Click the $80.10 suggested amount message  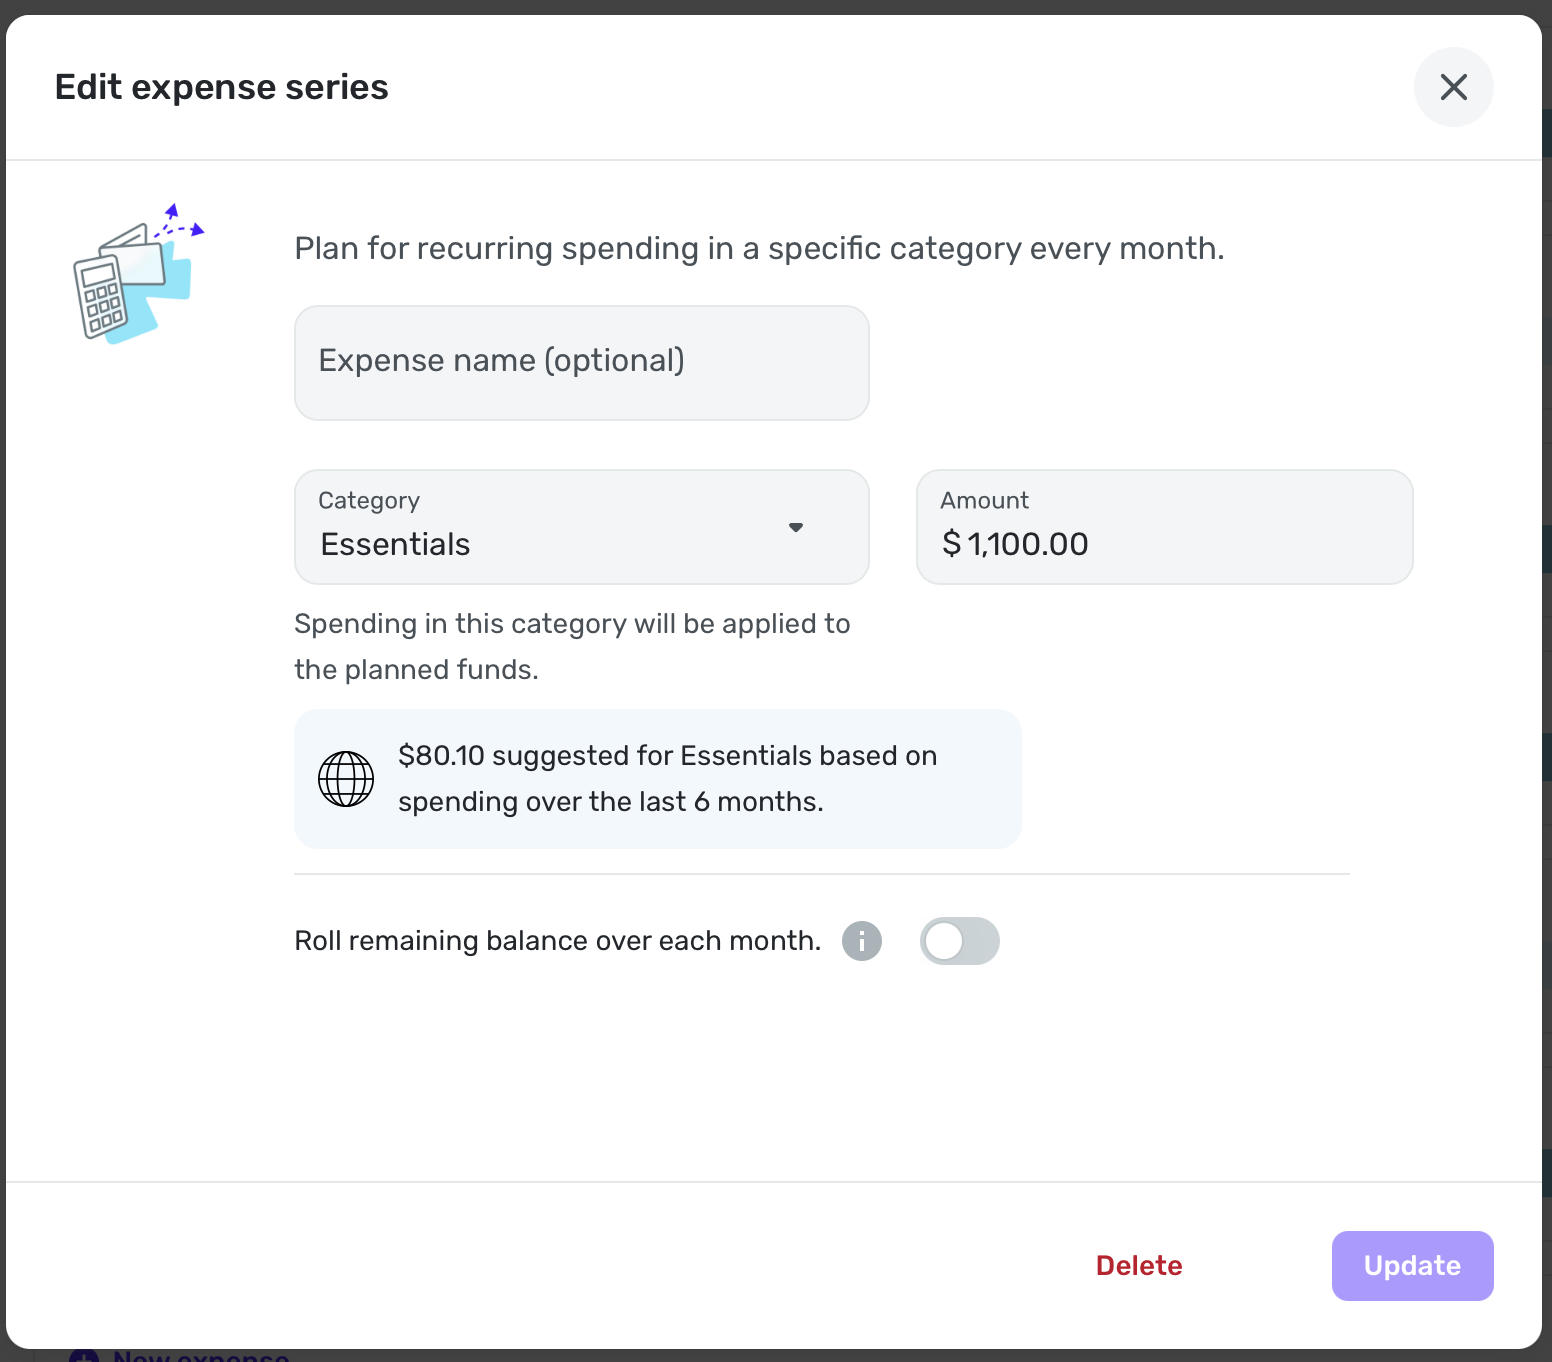tap(667, 779)
